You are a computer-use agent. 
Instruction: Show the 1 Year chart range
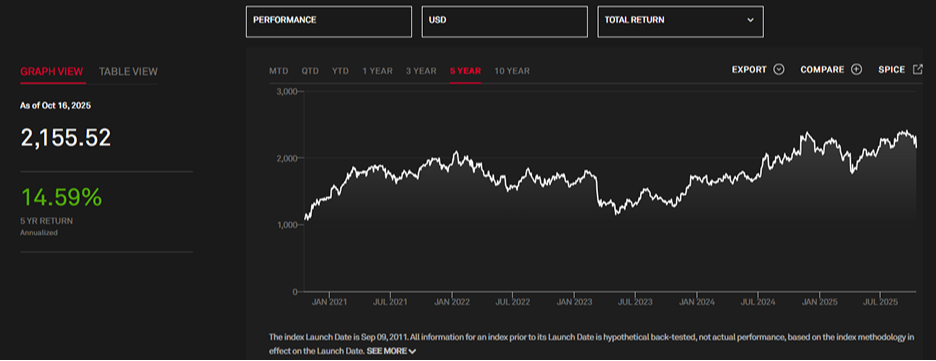[377, 71]
